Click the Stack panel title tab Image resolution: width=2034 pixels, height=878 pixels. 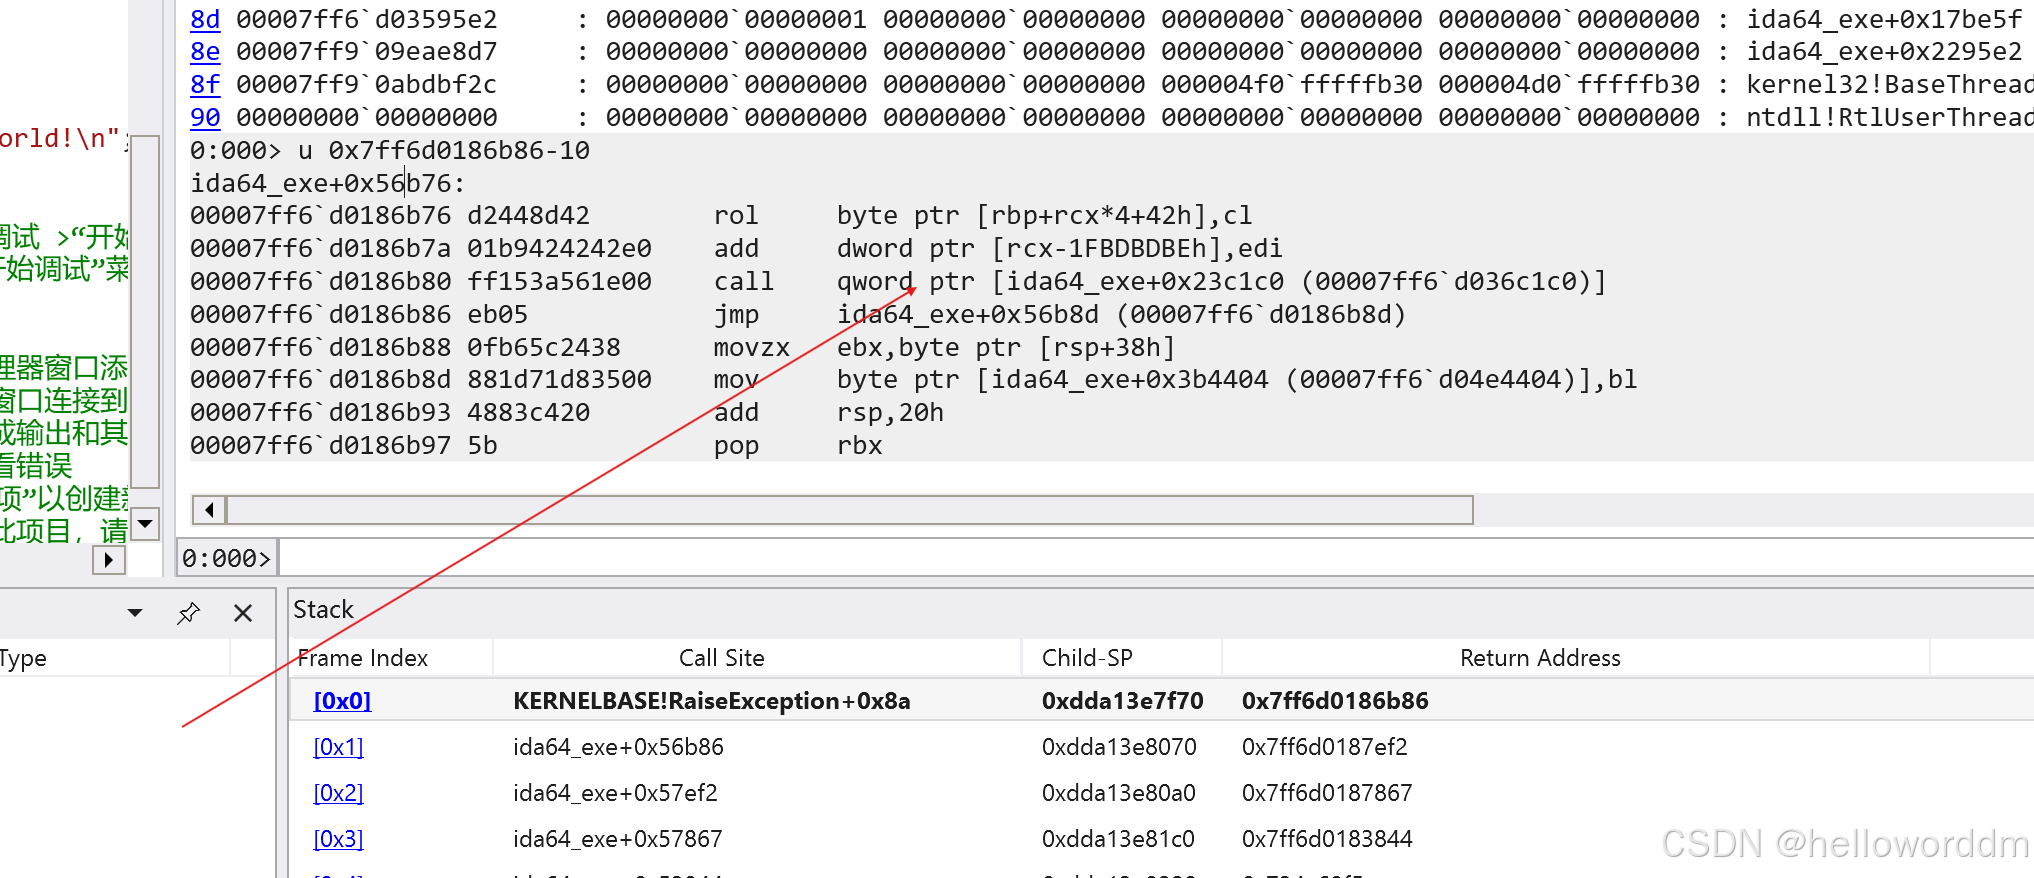pyautogui.click(x=323, y=610)
